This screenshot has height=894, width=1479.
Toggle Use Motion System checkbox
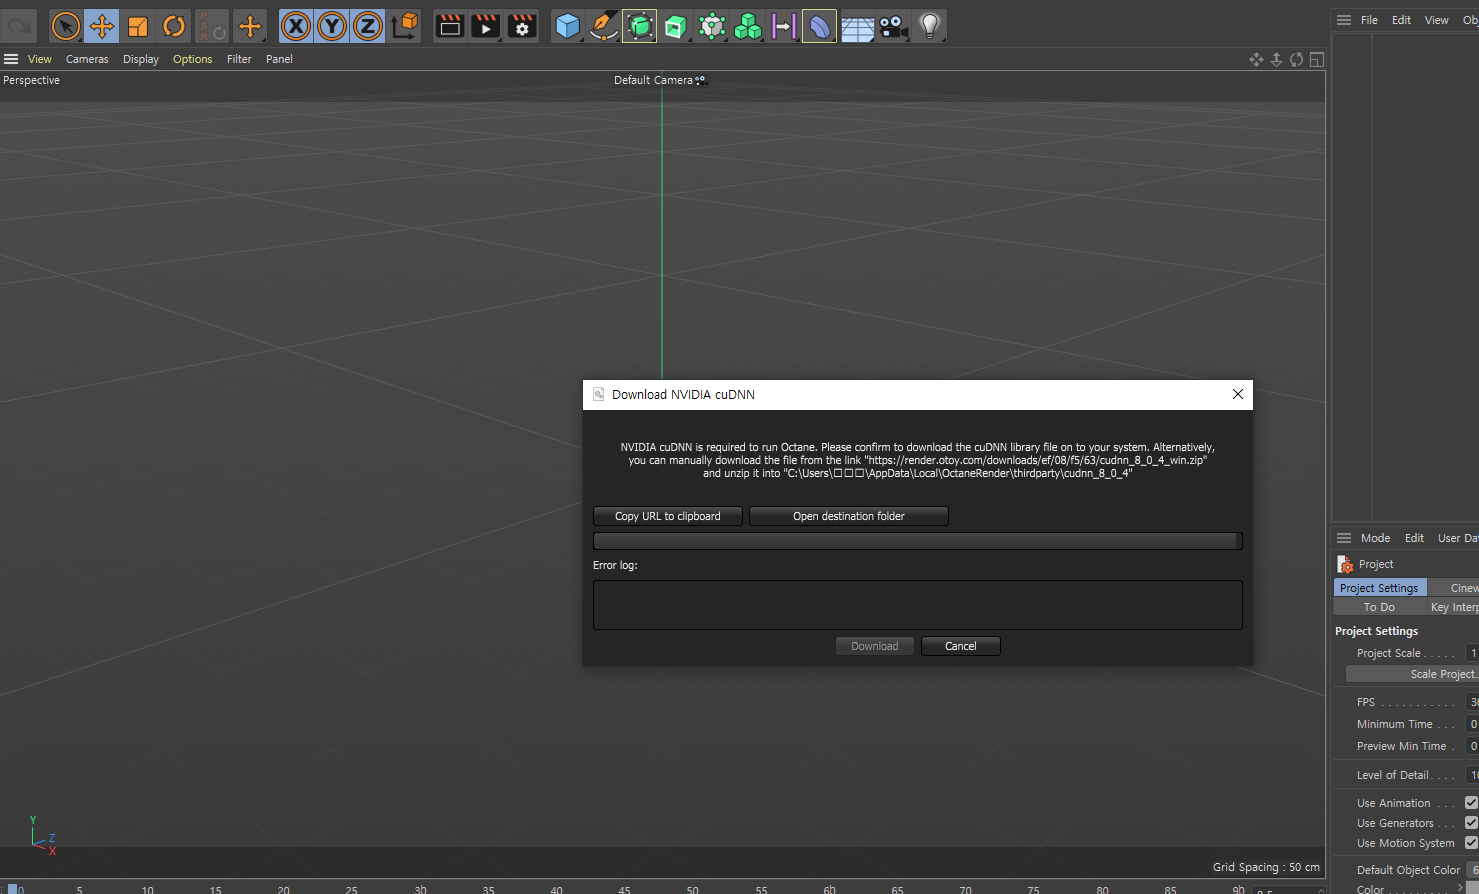pyautogui.click(x=1471, y=843)
